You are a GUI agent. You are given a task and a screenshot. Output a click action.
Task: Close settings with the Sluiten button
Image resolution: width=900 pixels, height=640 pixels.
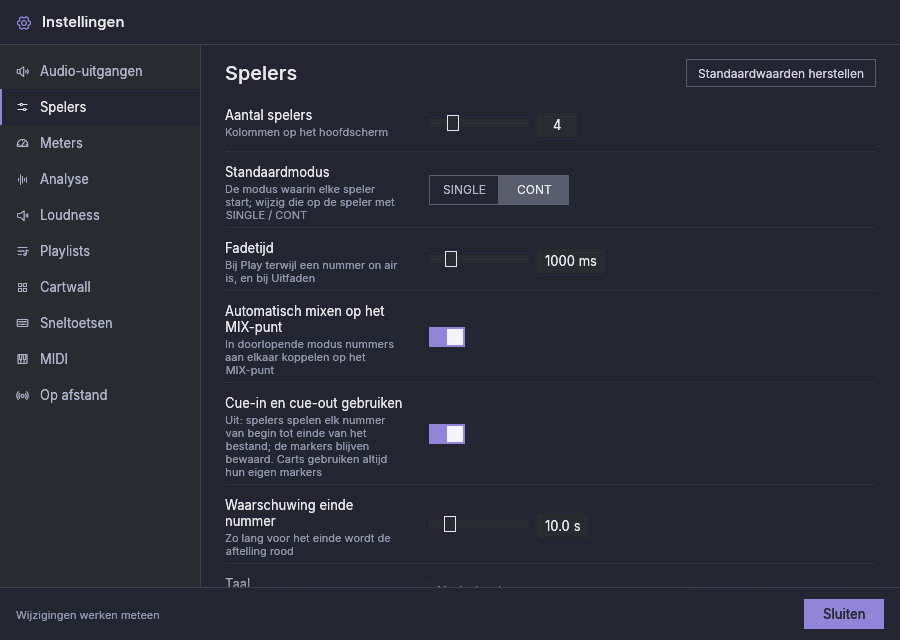[x=844, y=614]
